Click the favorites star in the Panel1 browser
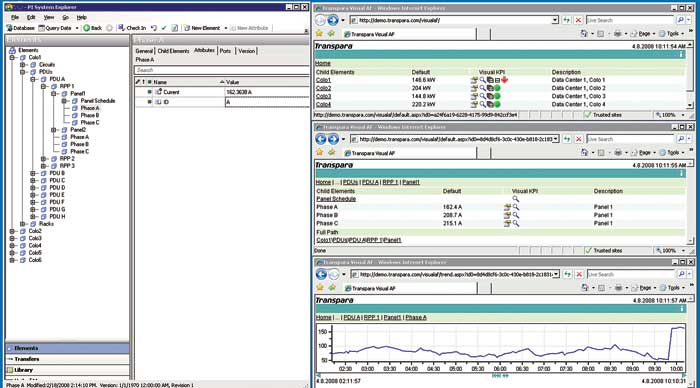 319,153
